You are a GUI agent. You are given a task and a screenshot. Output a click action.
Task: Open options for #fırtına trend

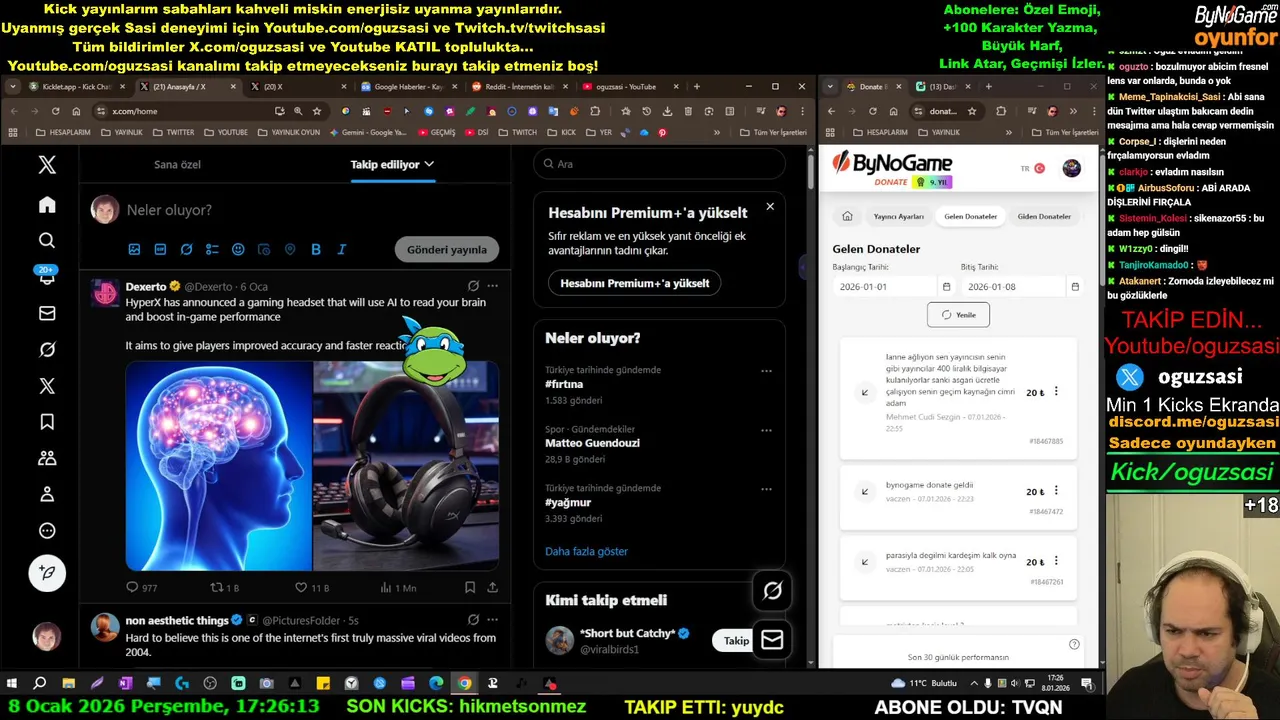click(766, 371)
